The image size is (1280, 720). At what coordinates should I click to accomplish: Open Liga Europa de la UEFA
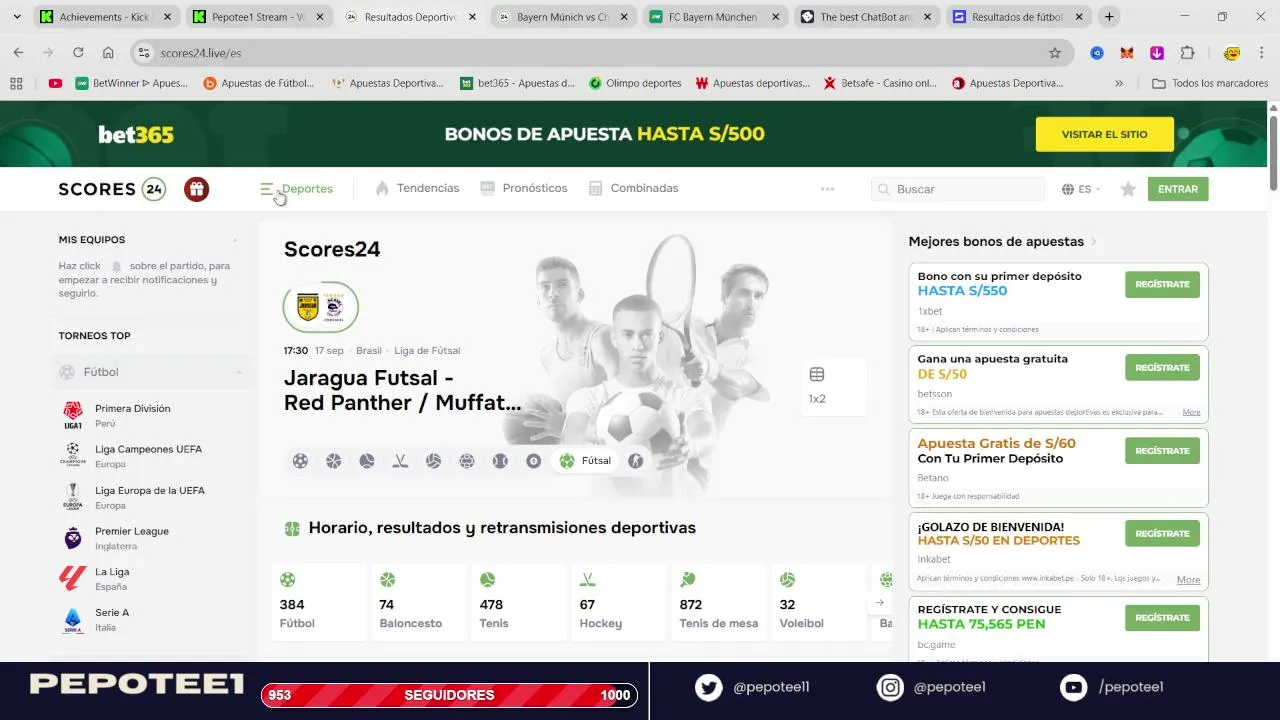coord(151,497)
